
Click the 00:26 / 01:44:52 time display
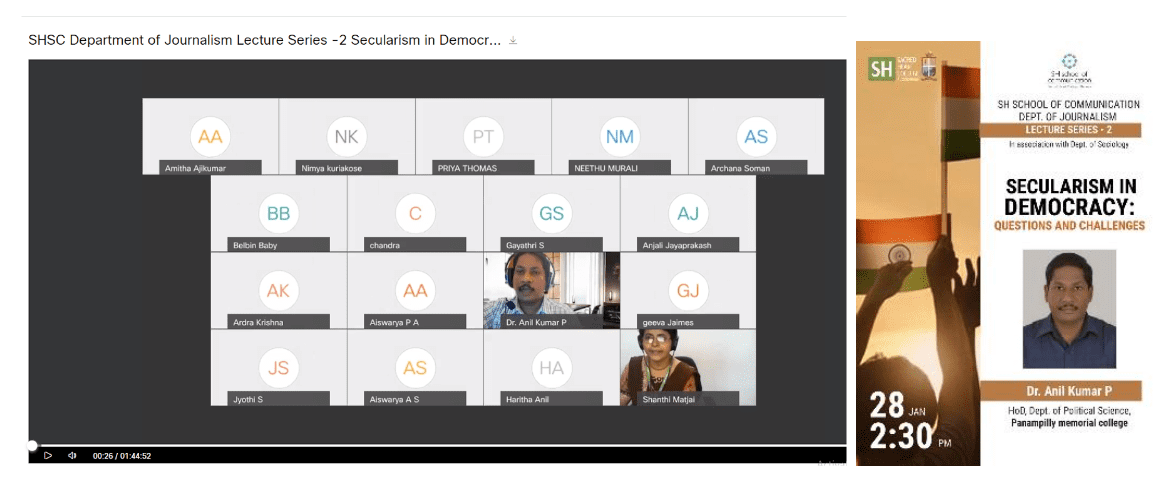point(122,456)
